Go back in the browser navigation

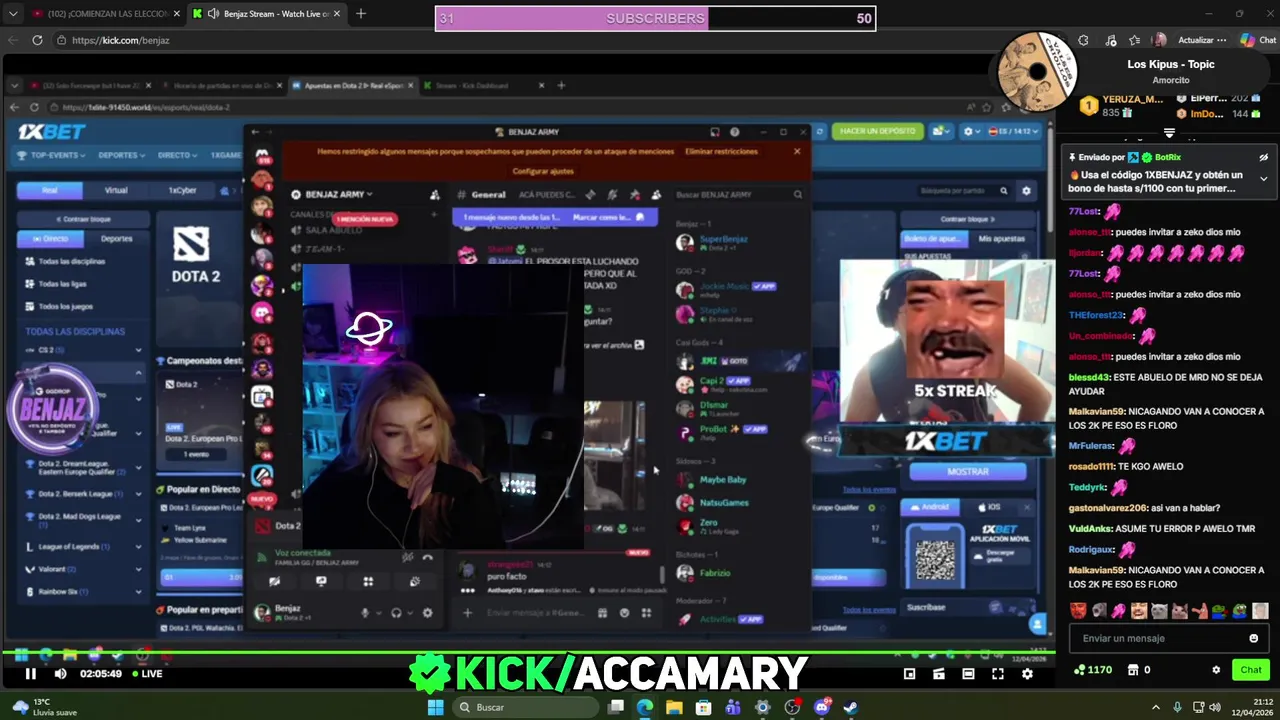tap(13, 40)
